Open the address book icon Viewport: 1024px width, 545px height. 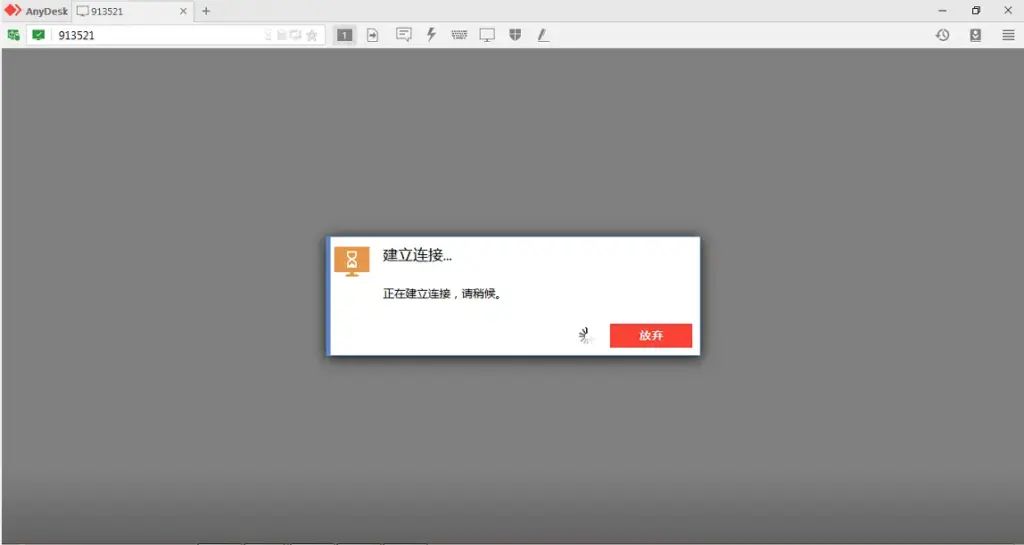pyautogui.click(x=975, y=35)
